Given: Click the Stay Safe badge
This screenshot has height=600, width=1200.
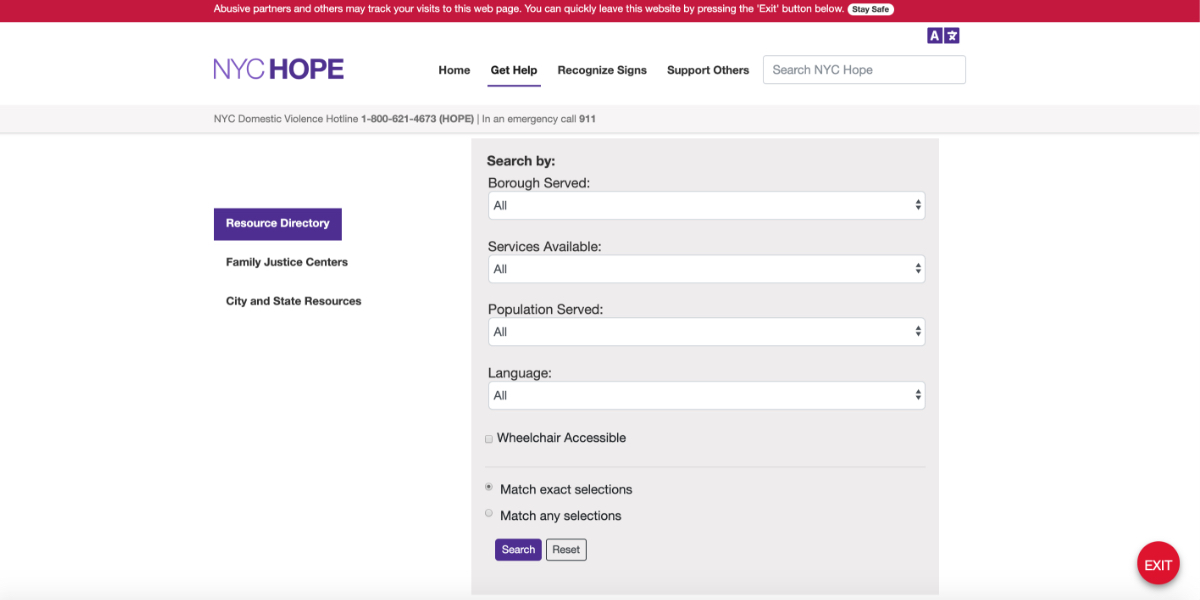Looking at the screenshot, I should coord(870,9).
